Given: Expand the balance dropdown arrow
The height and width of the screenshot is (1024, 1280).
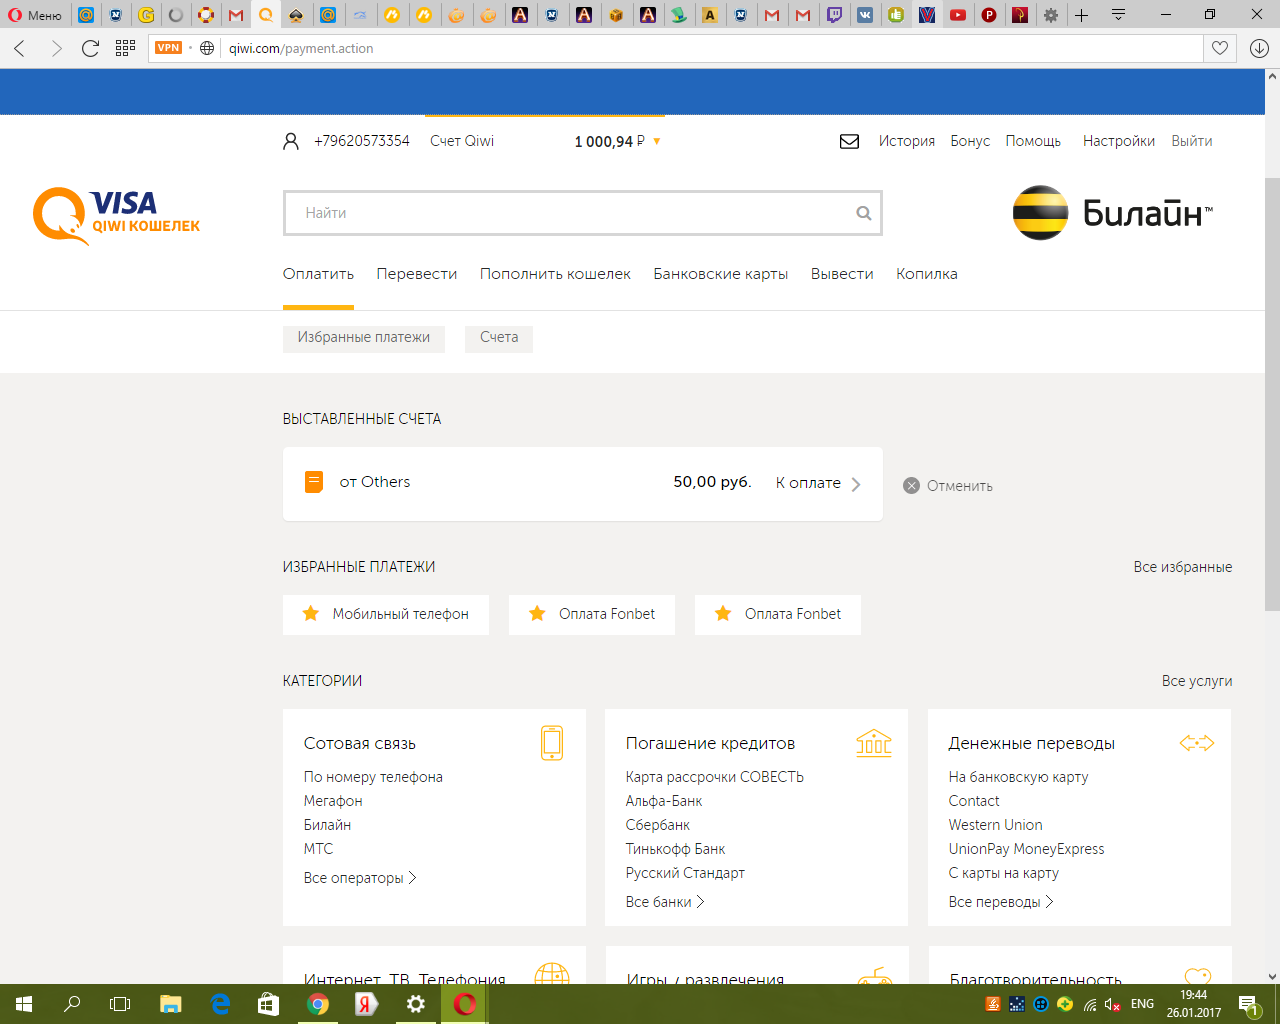Looking at the screenshot, I should pos(657,142).
